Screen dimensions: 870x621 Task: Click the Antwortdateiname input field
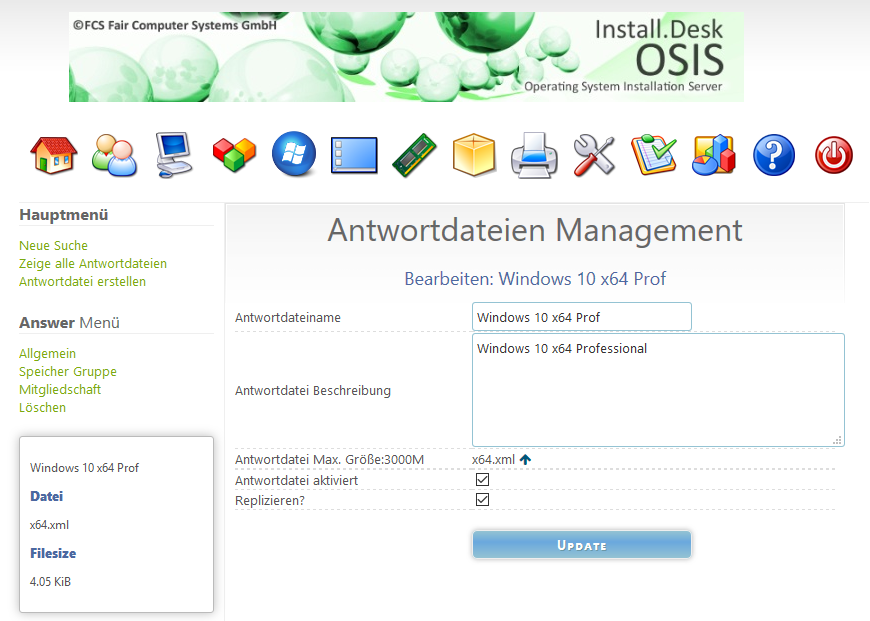pyautogui.click(x=581, y=317)
